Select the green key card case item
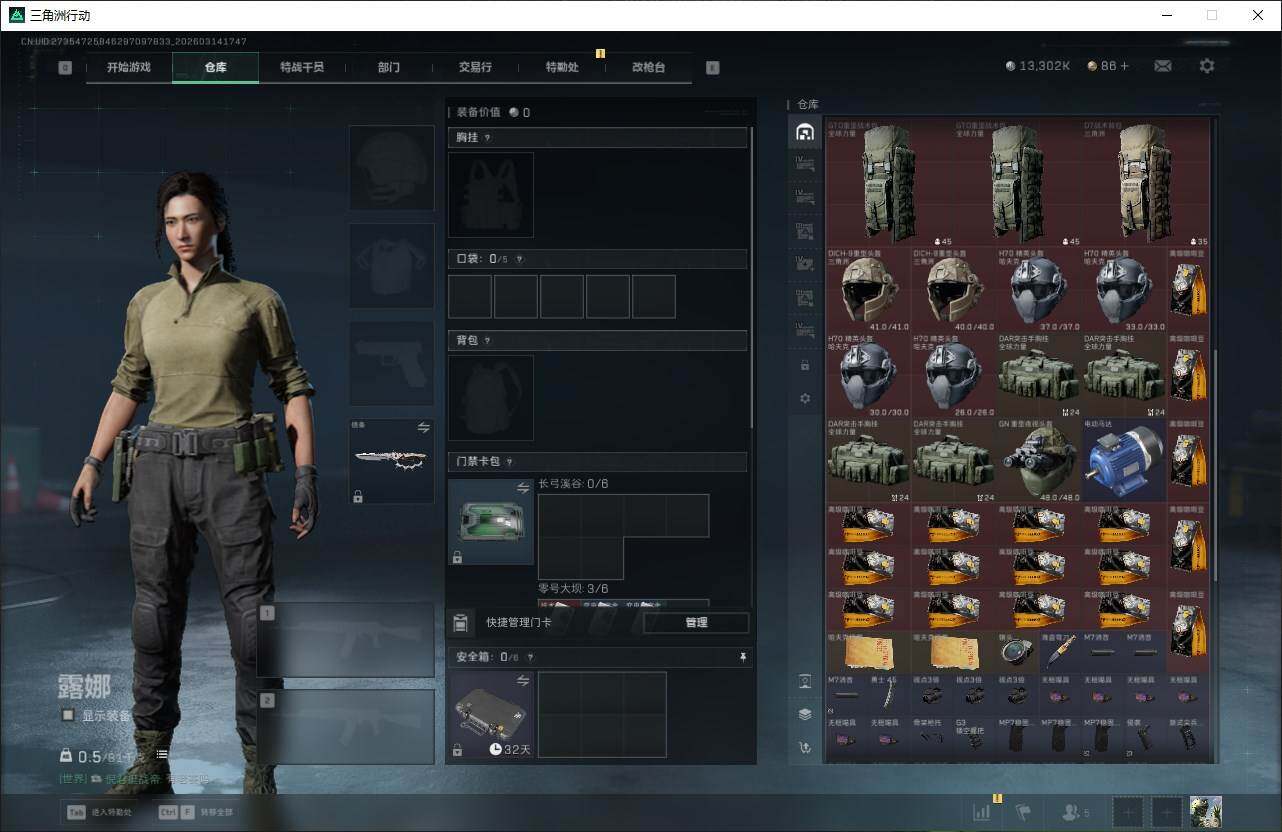1282x832 pixels. [x=491, y=522]
